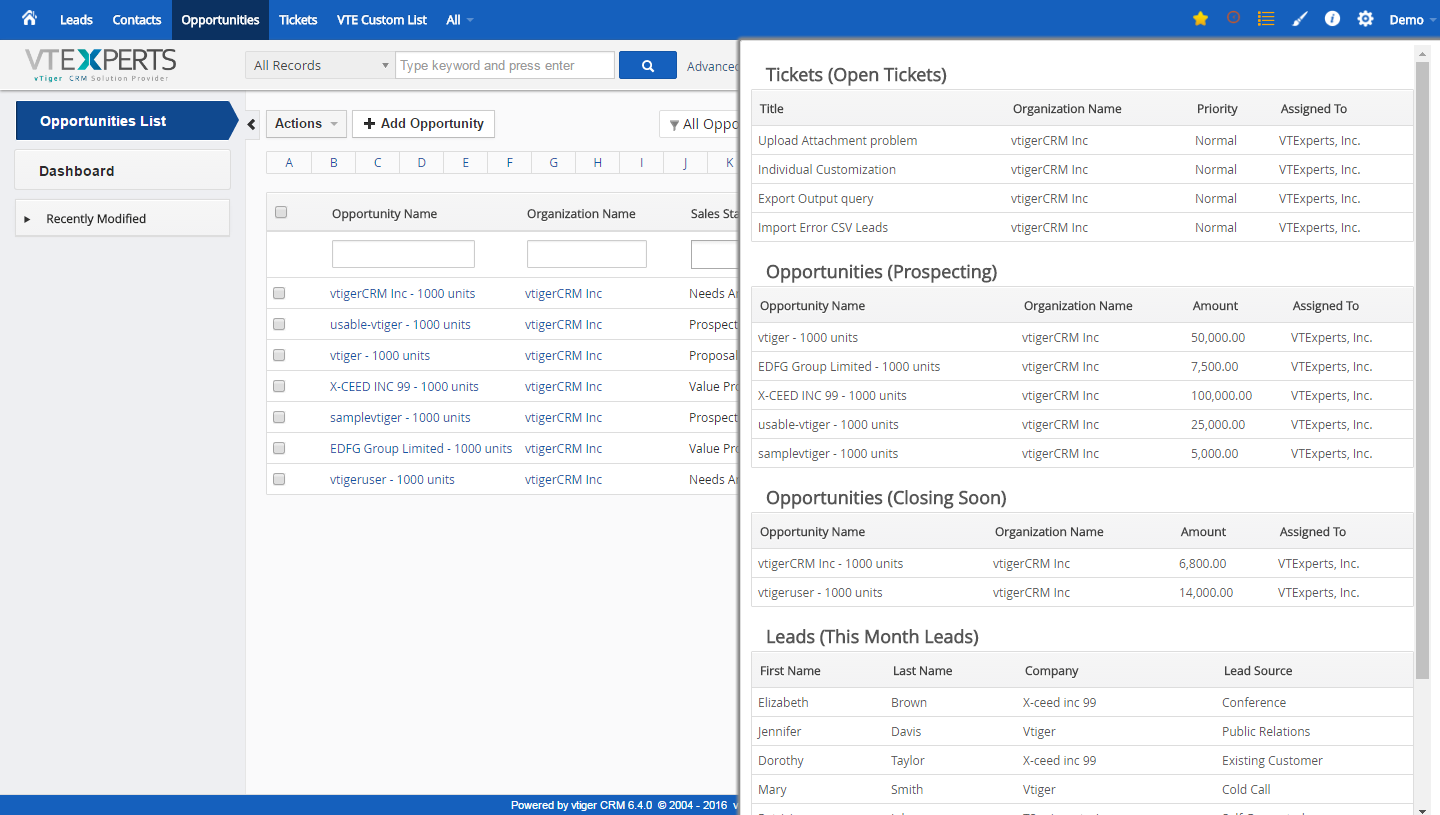The height and width of the screenshot is (815, 1440).
Task: Select the vtigerCRM Inc - 1000 units Closing Soon row
Action: point(1082,563)
